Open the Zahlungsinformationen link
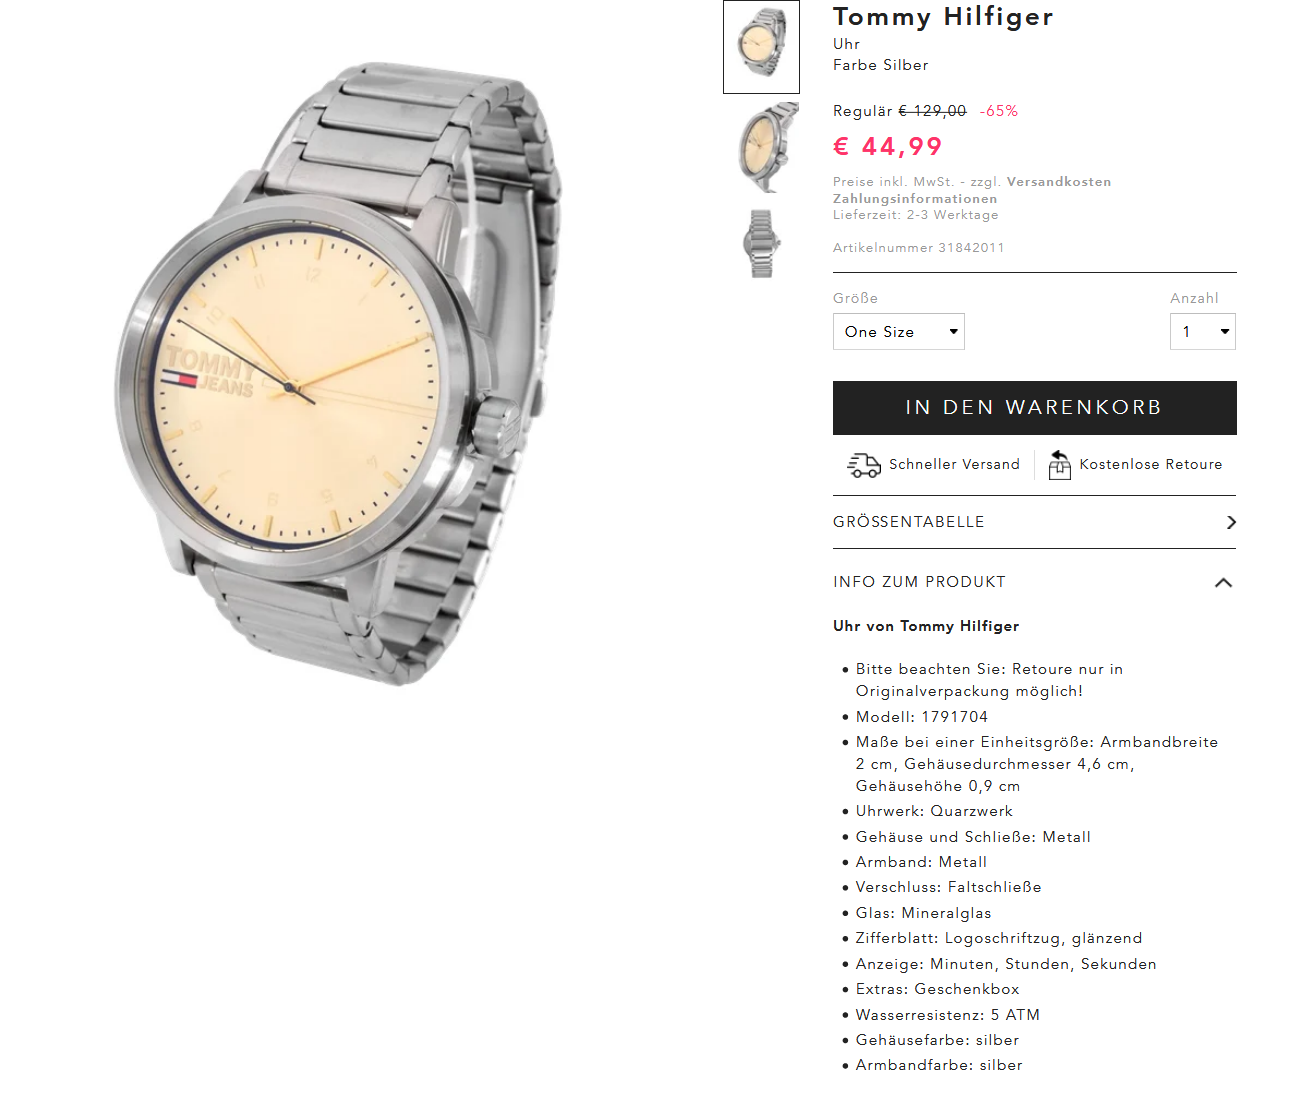Image resolution: width=1296 pixels, height=1113 pixels. [915, 199]
